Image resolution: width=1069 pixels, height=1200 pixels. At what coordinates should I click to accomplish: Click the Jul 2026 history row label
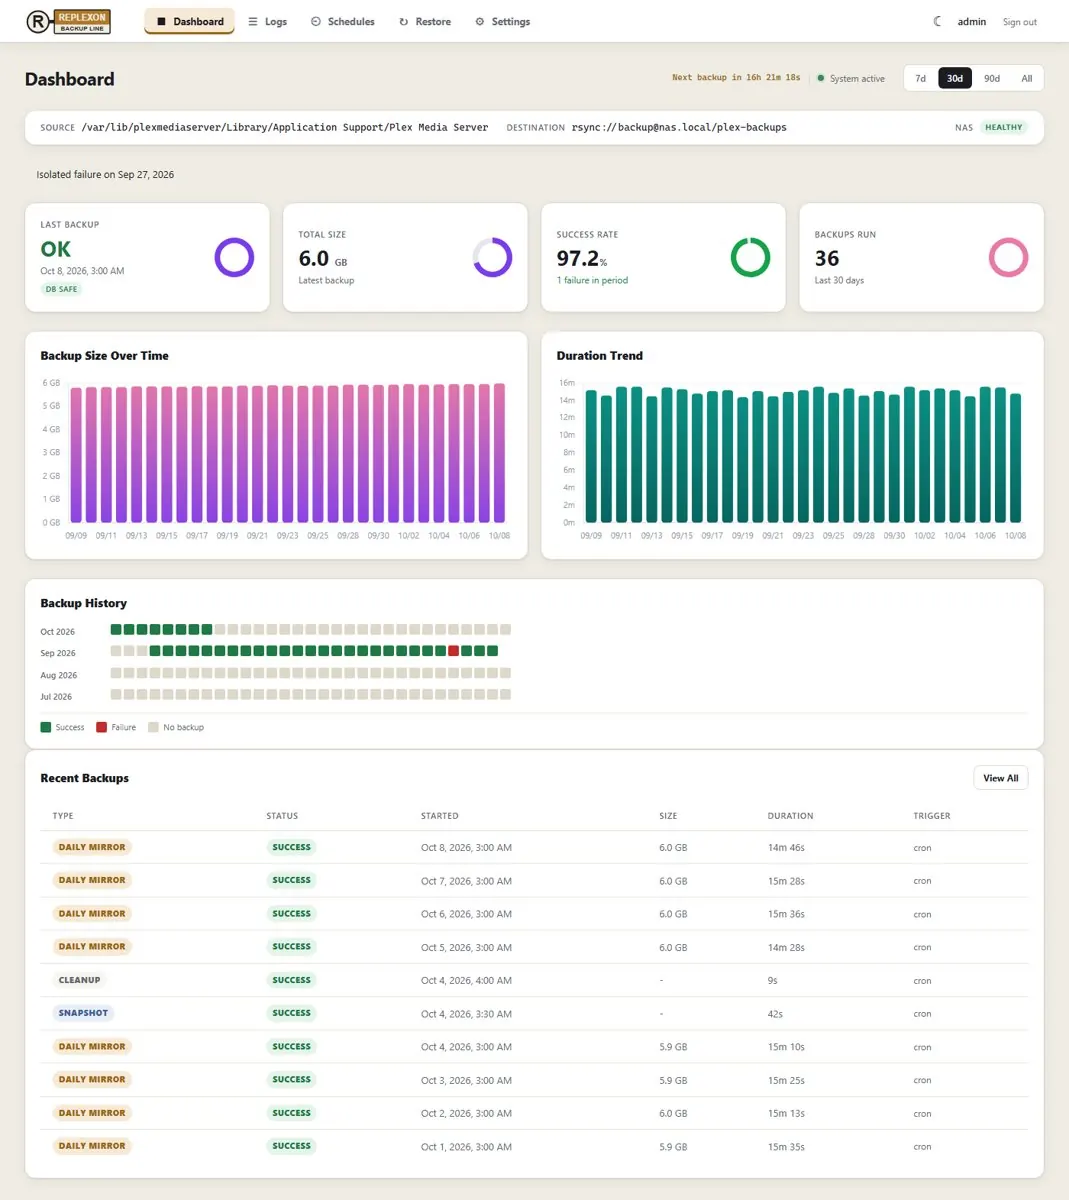coord(56,696)
